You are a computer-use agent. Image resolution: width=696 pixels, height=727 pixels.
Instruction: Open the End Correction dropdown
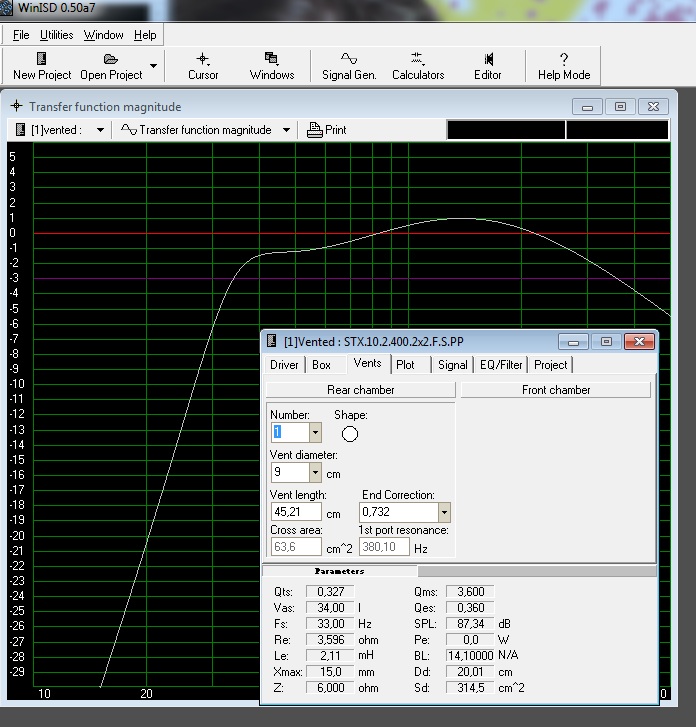(444, 512)
